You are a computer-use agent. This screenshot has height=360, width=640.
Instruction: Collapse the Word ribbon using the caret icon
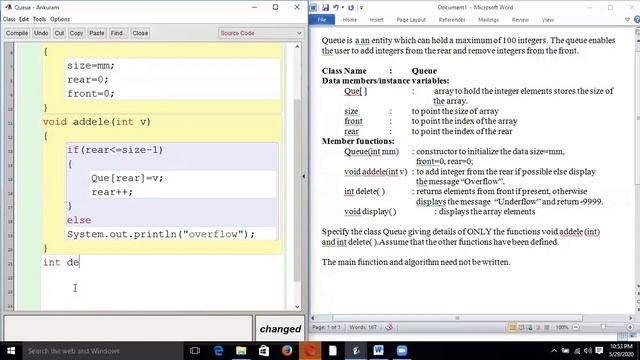click(627, 20)
